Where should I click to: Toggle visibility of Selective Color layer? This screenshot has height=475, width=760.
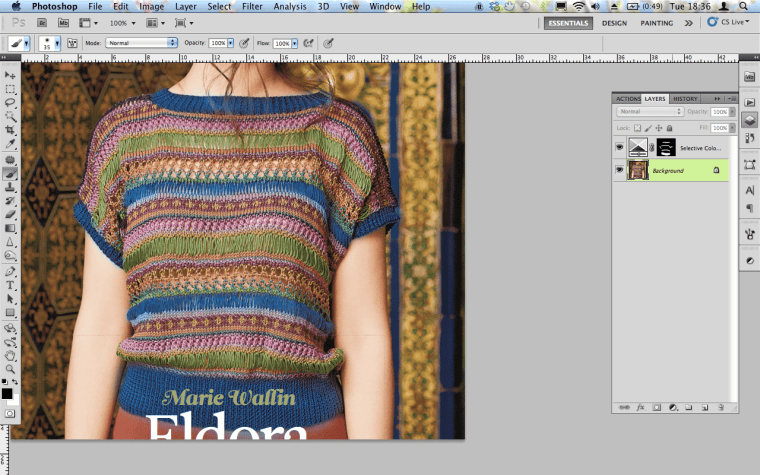(x=620, y=148)
